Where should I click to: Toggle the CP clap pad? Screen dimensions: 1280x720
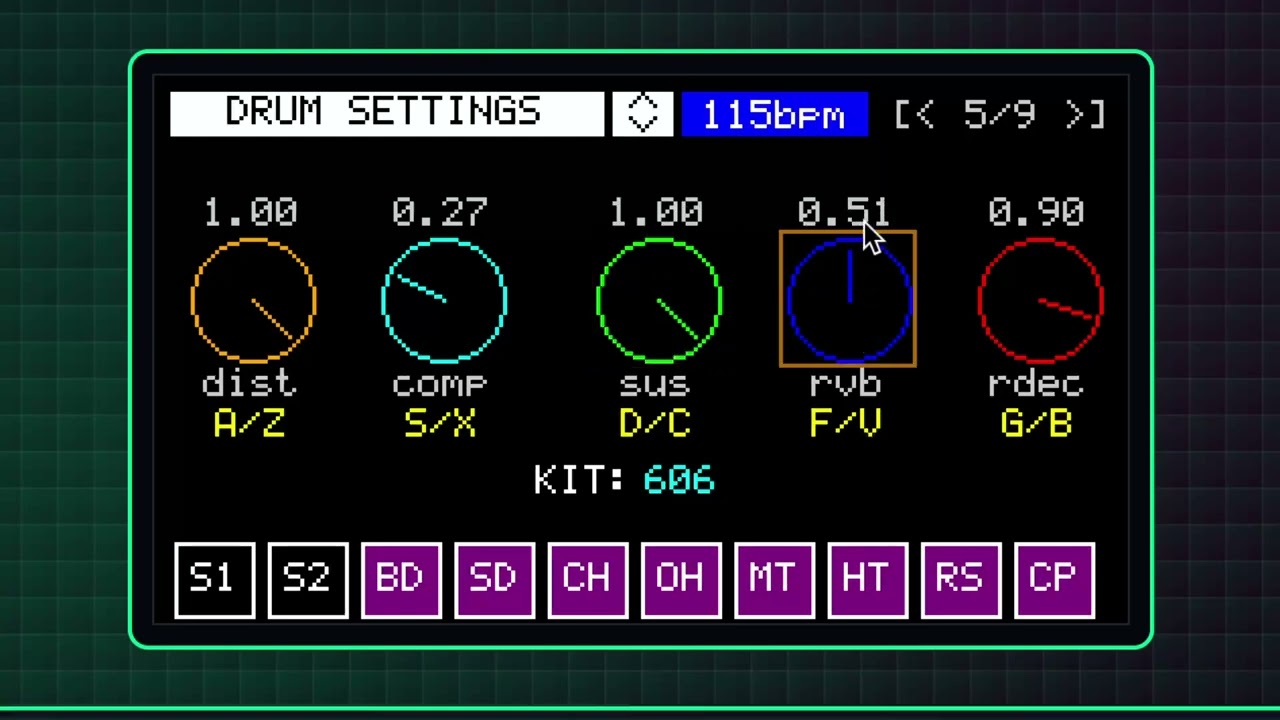pos(1054,580)
